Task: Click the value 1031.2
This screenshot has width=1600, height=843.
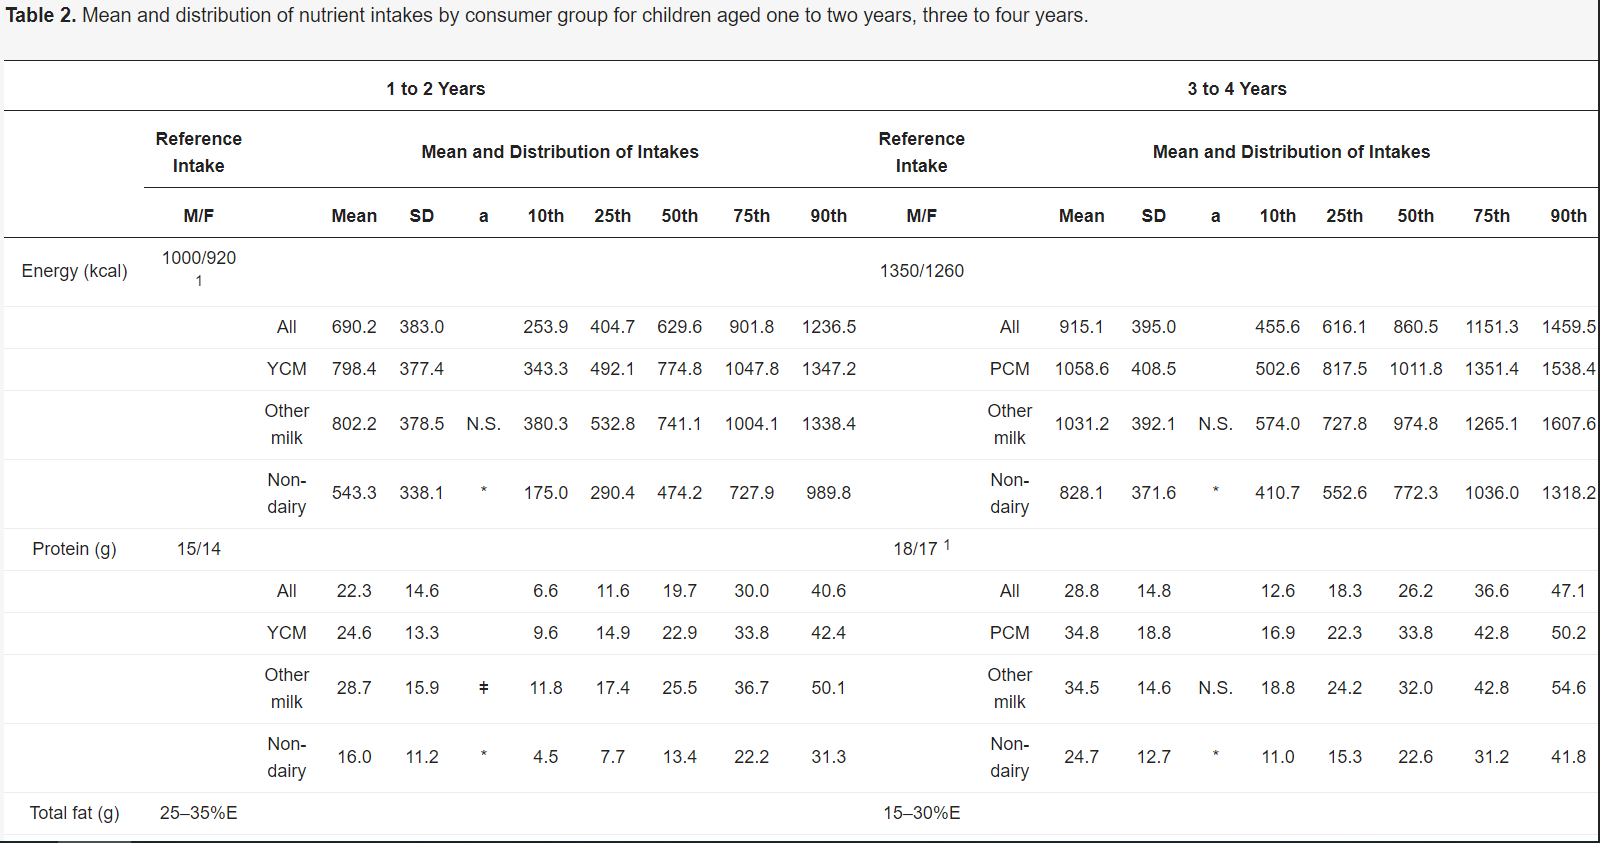Action: point(1082,424)
